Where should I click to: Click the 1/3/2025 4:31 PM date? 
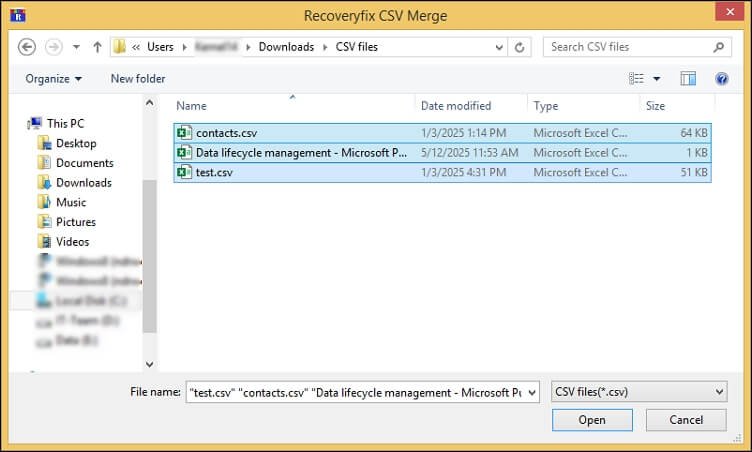point(463,172)
